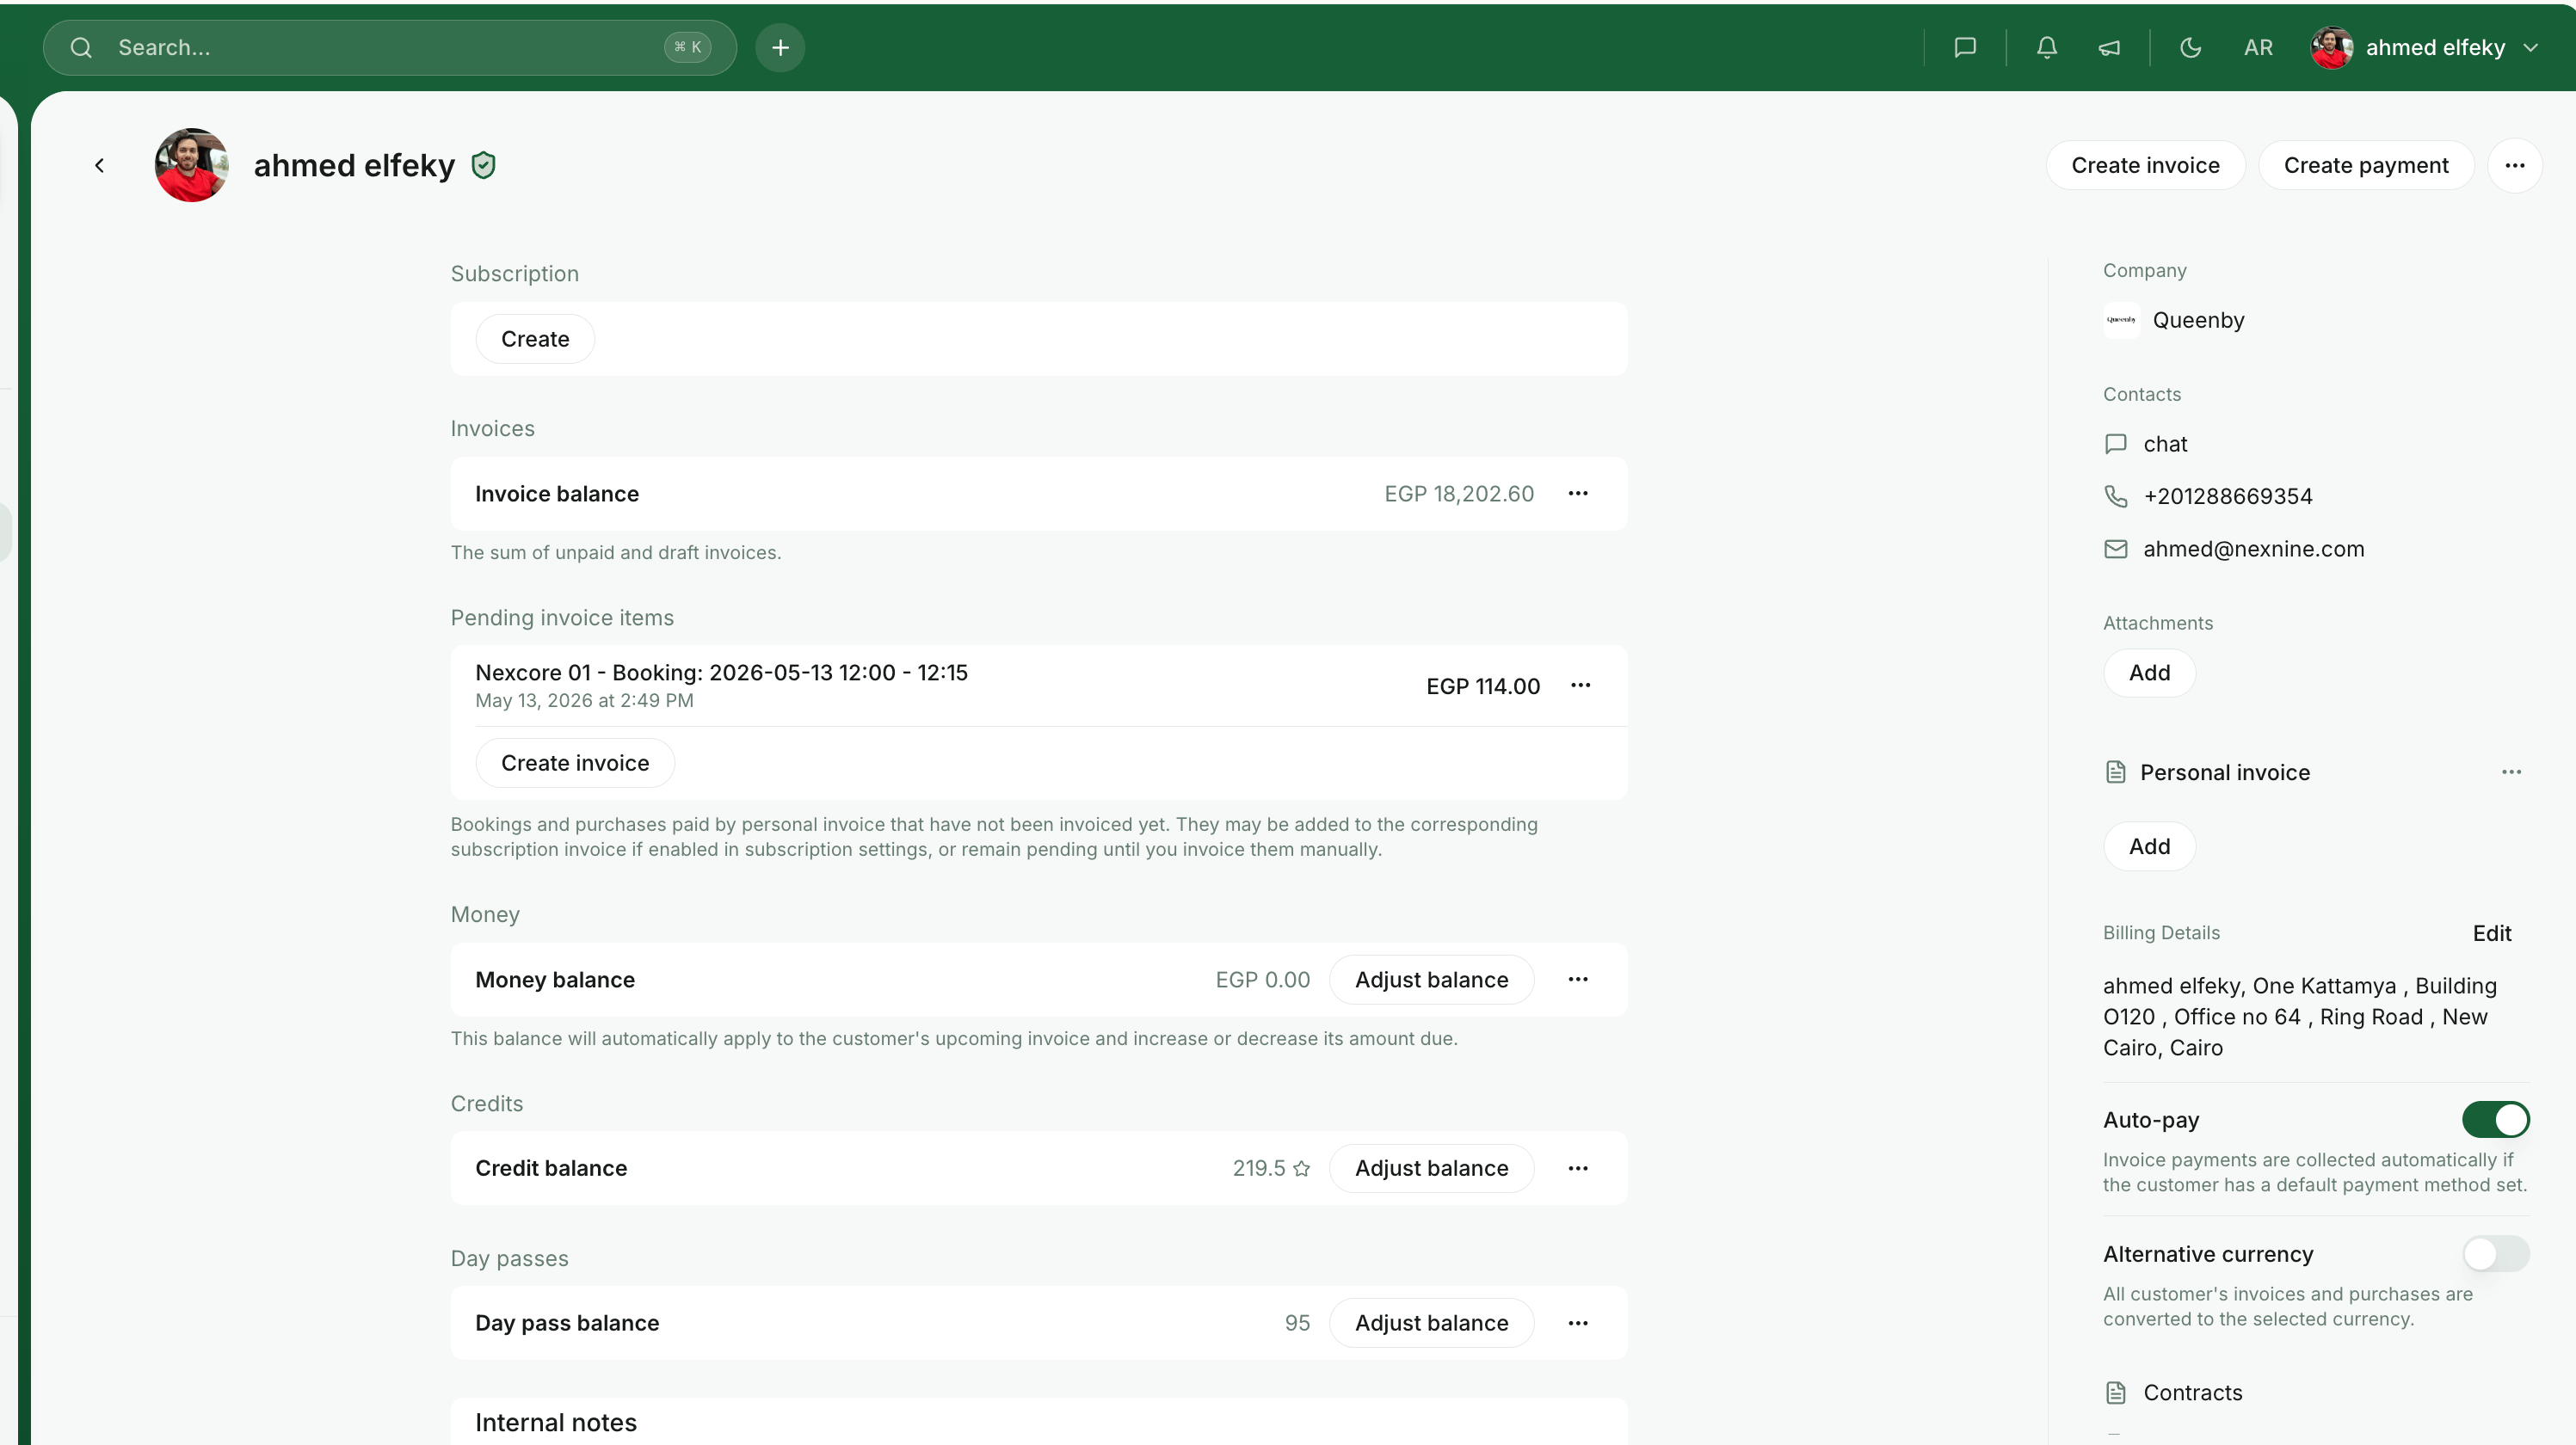Enable the Alternative currency toggle
Screen dimensions: 2576x1445
coord(2495,1254)
